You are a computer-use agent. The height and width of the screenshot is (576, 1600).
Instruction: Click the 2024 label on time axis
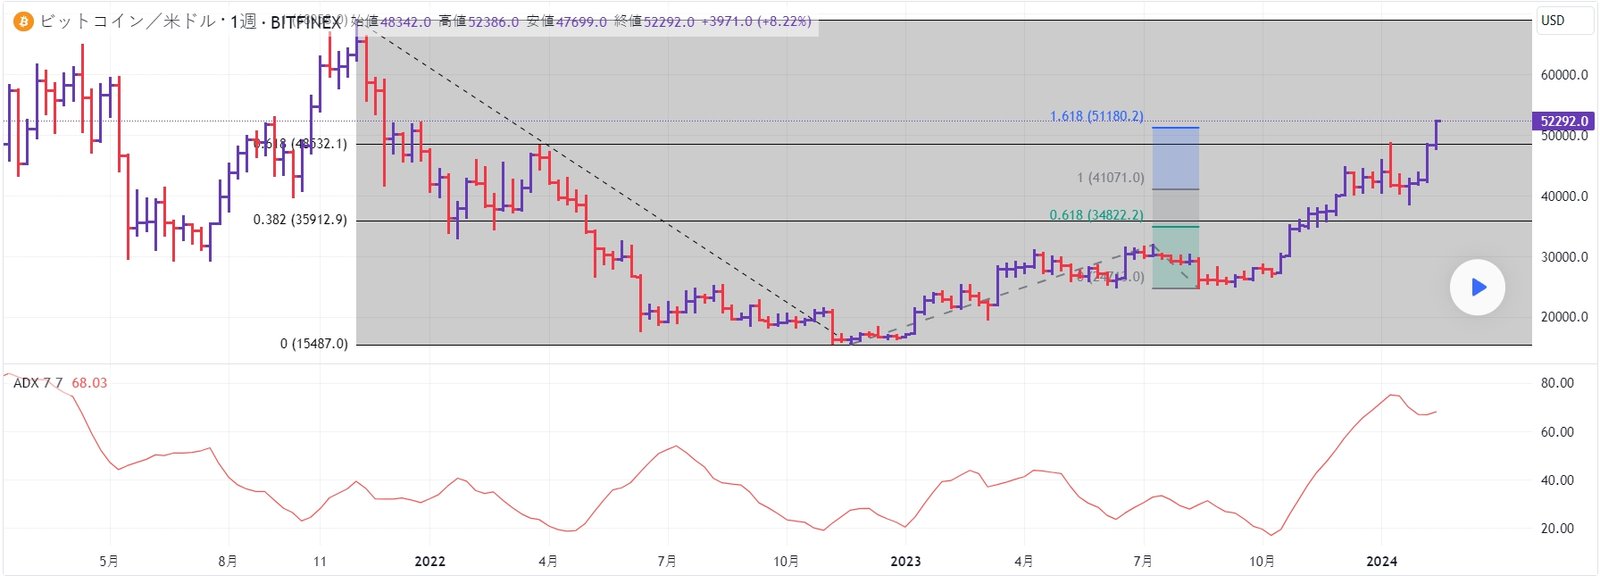coord(1381,561)
